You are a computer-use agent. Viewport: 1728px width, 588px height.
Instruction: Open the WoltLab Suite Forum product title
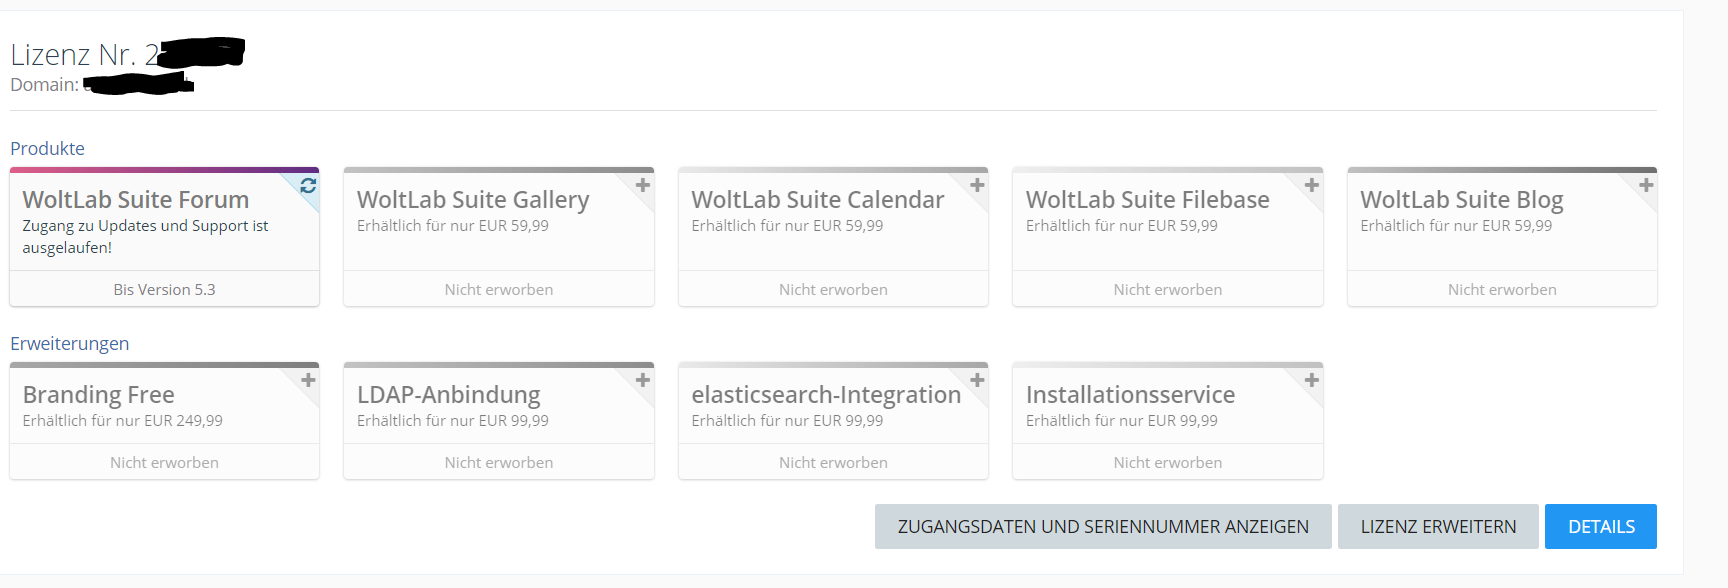pos(136,200)
